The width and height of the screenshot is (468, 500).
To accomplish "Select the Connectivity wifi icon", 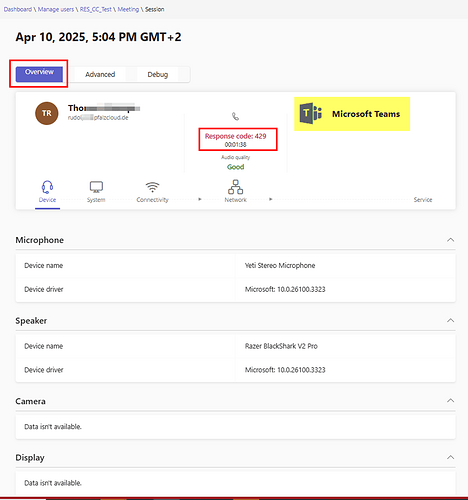I will pyautogui.click(x=152, y=187).
